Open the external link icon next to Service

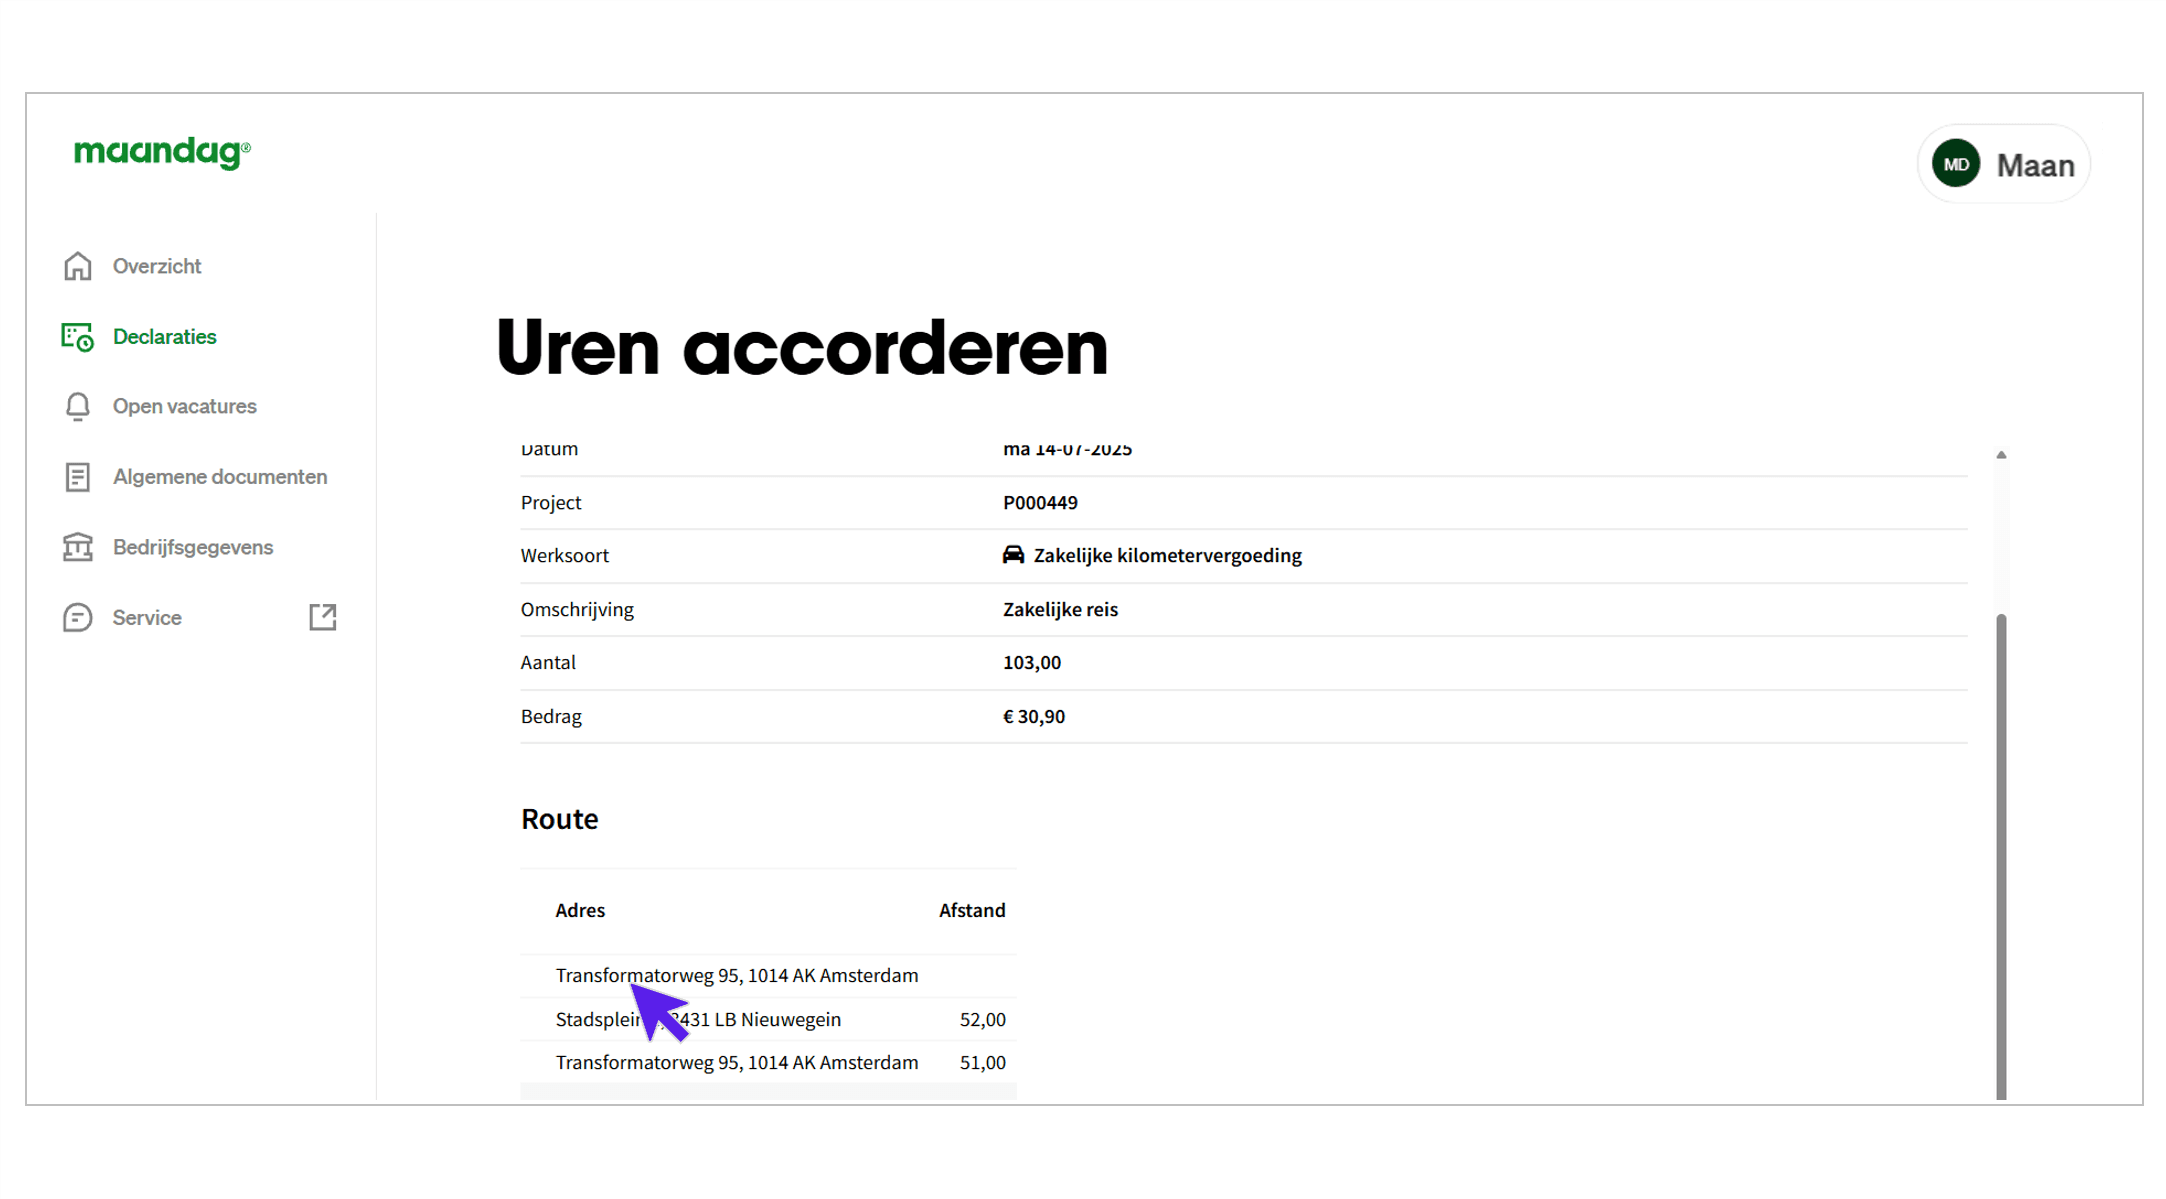[x=322, y=617]
